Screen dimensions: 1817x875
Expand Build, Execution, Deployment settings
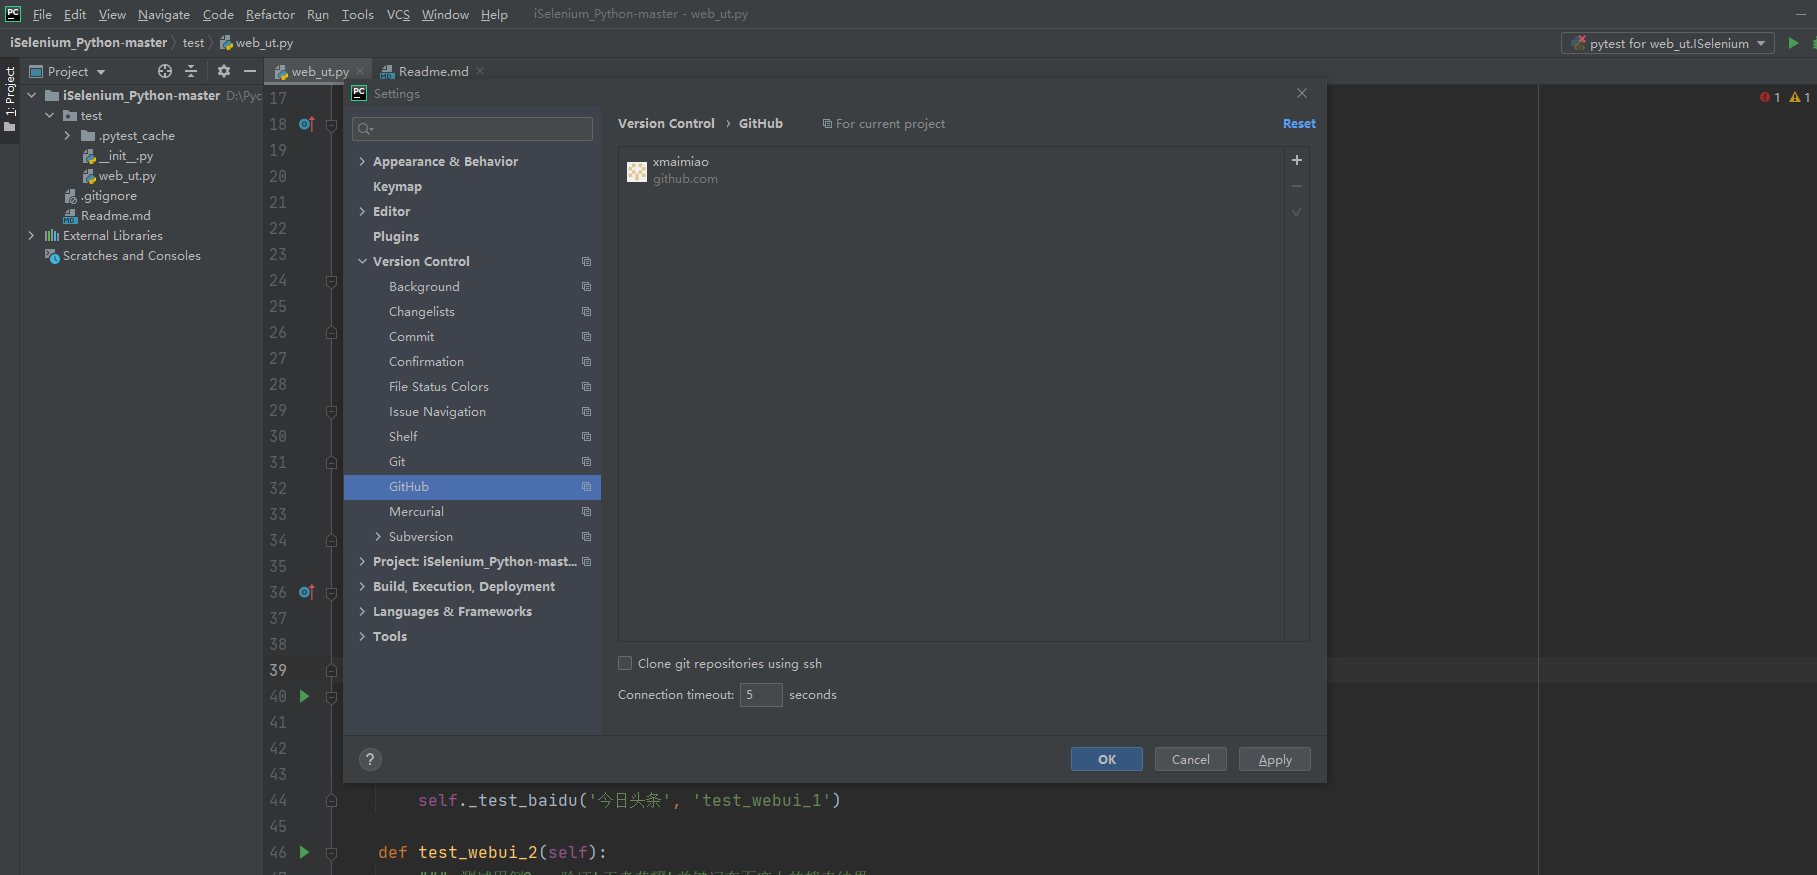click(362, 587)
